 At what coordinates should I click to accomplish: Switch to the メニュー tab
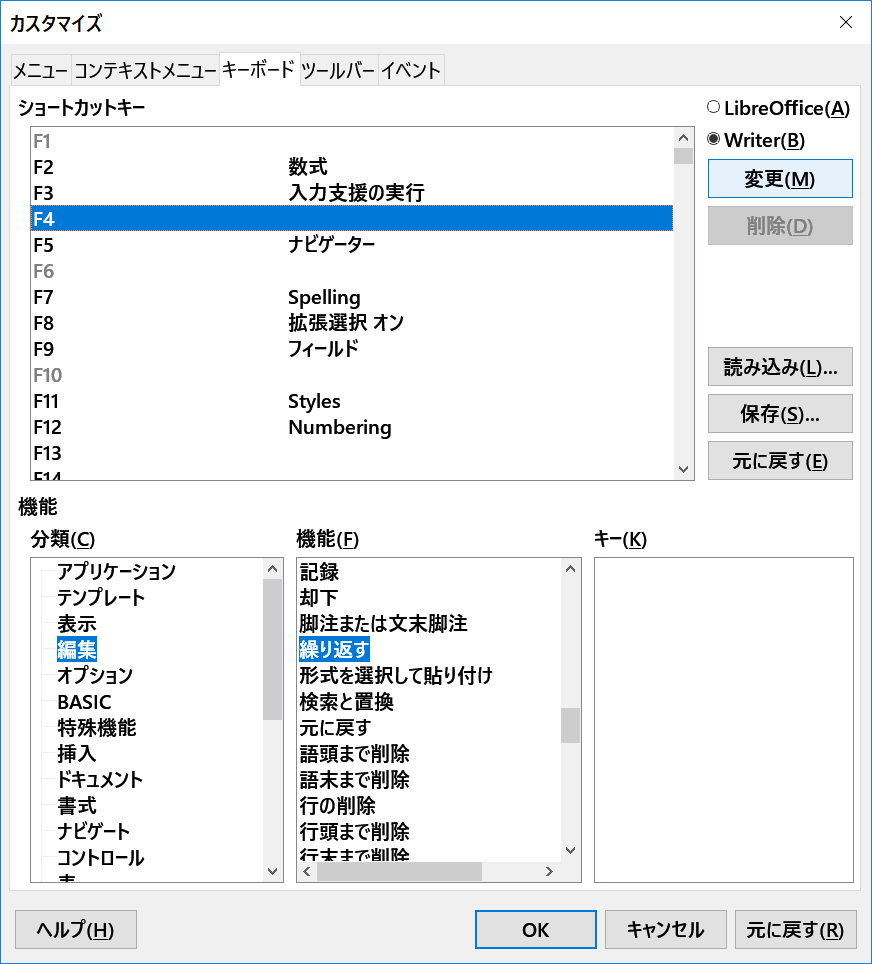tap(40, 71)
